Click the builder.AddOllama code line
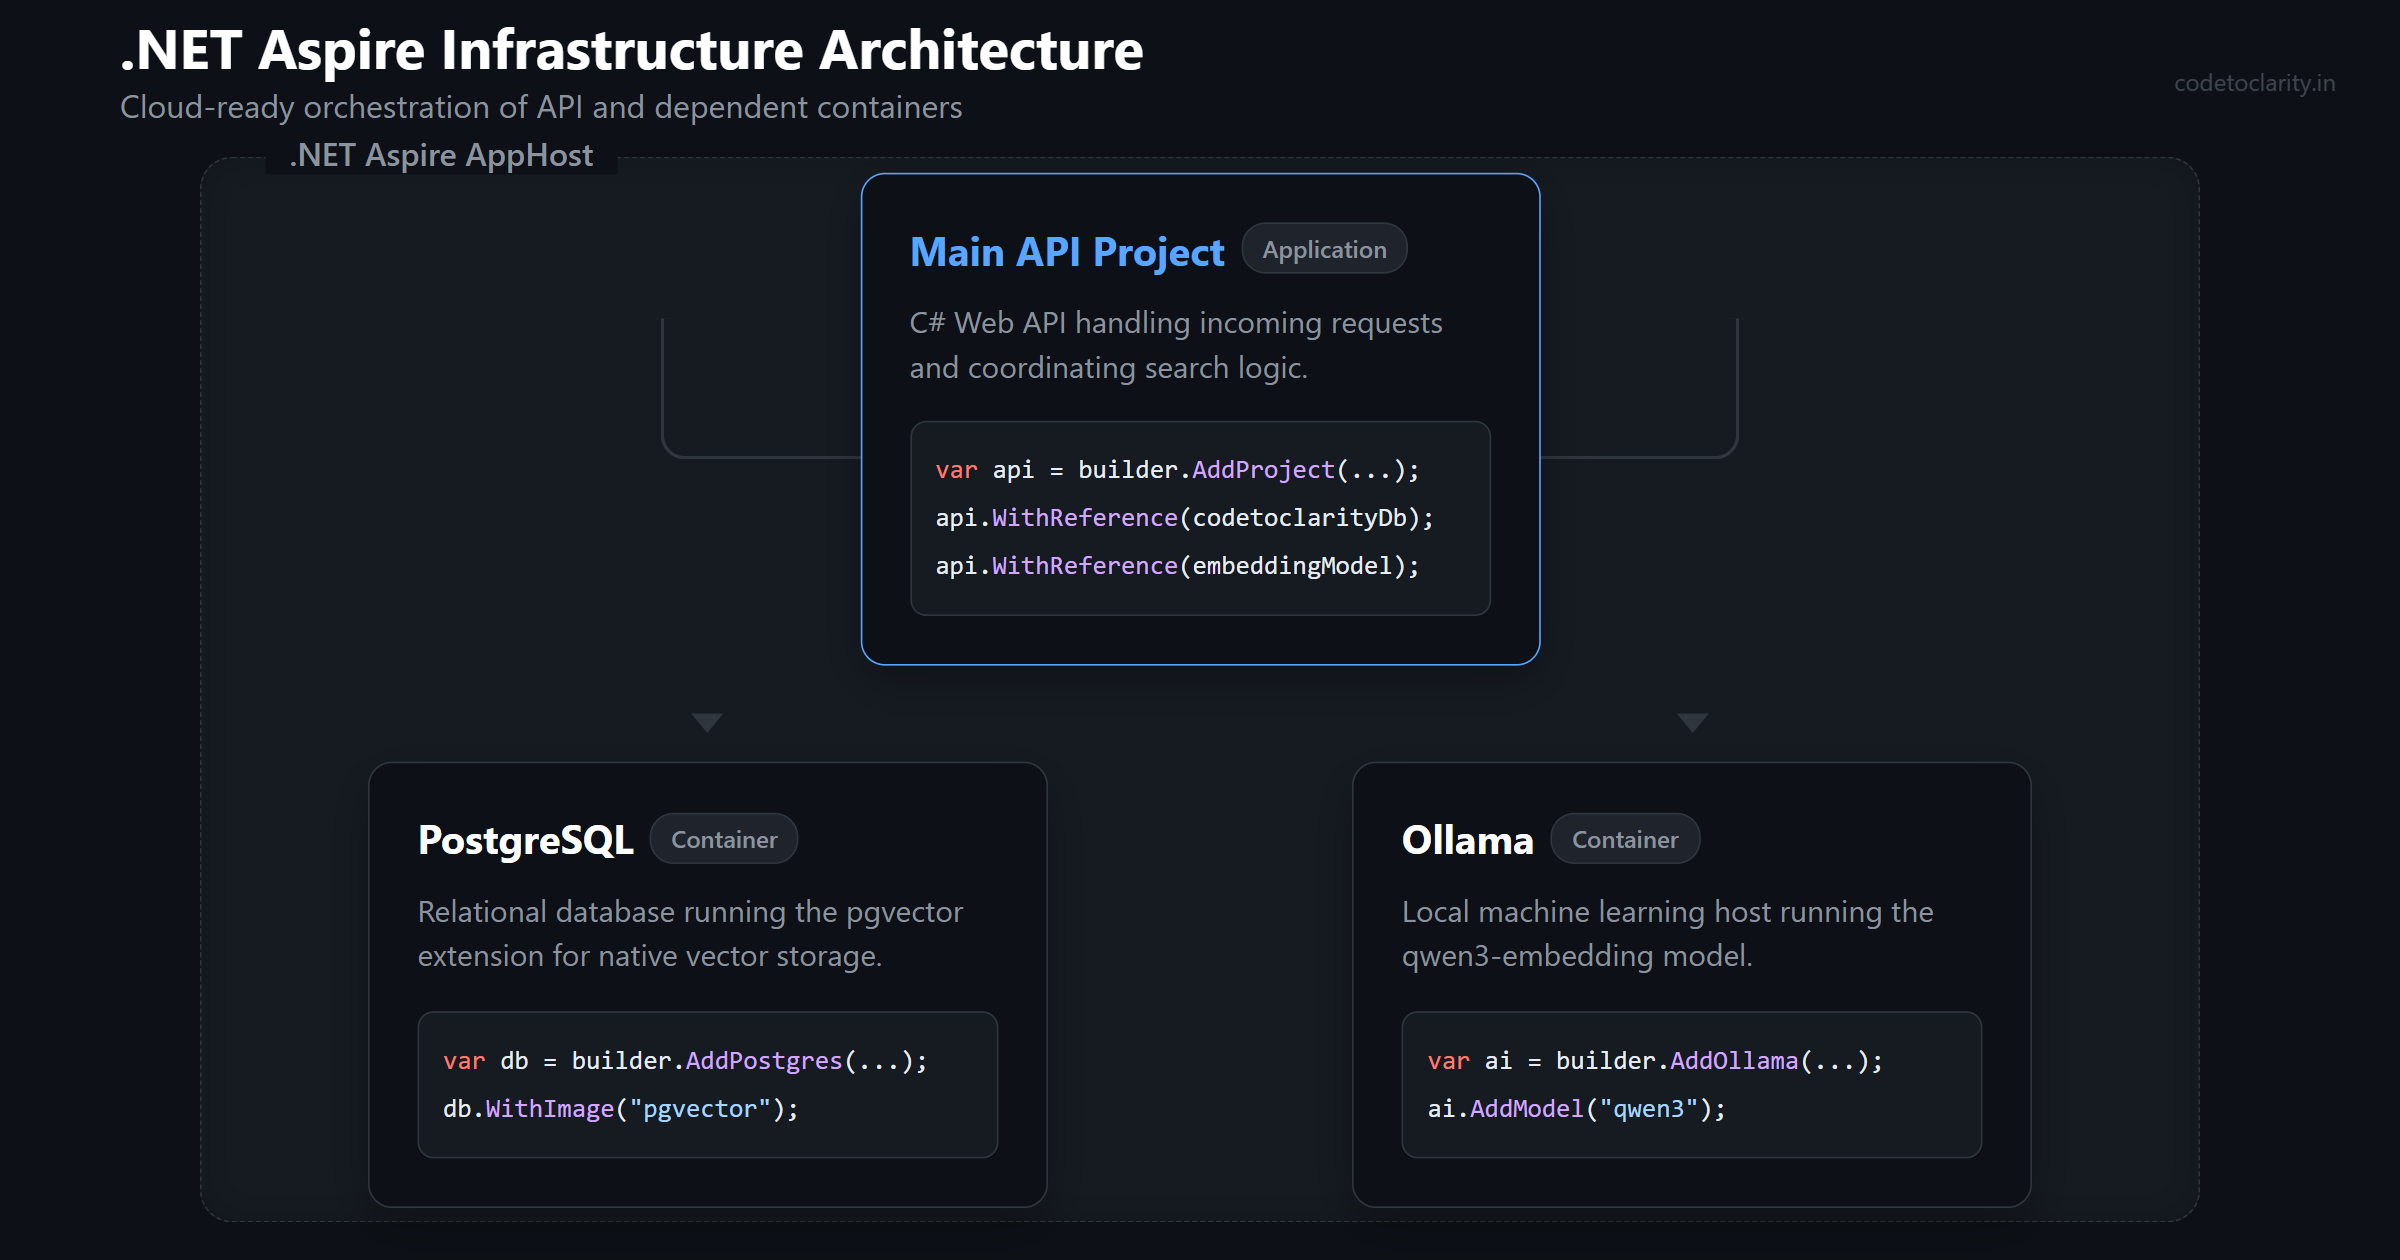The width and height of the screenshot is (2400, 1260). [1655, 1061]
